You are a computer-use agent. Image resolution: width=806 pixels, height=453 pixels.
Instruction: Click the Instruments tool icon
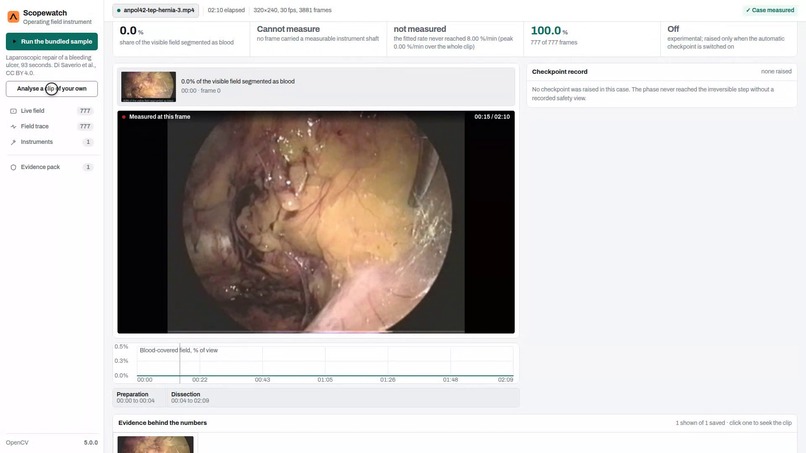pyautogui.click(x=13, y=142)
